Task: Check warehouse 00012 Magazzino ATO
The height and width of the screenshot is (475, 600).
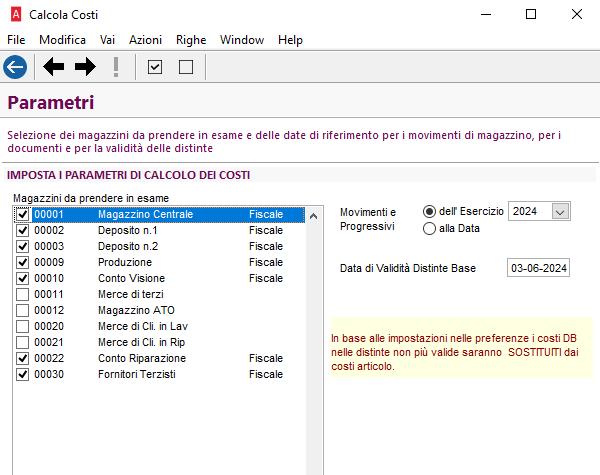Action: (23, 310)
